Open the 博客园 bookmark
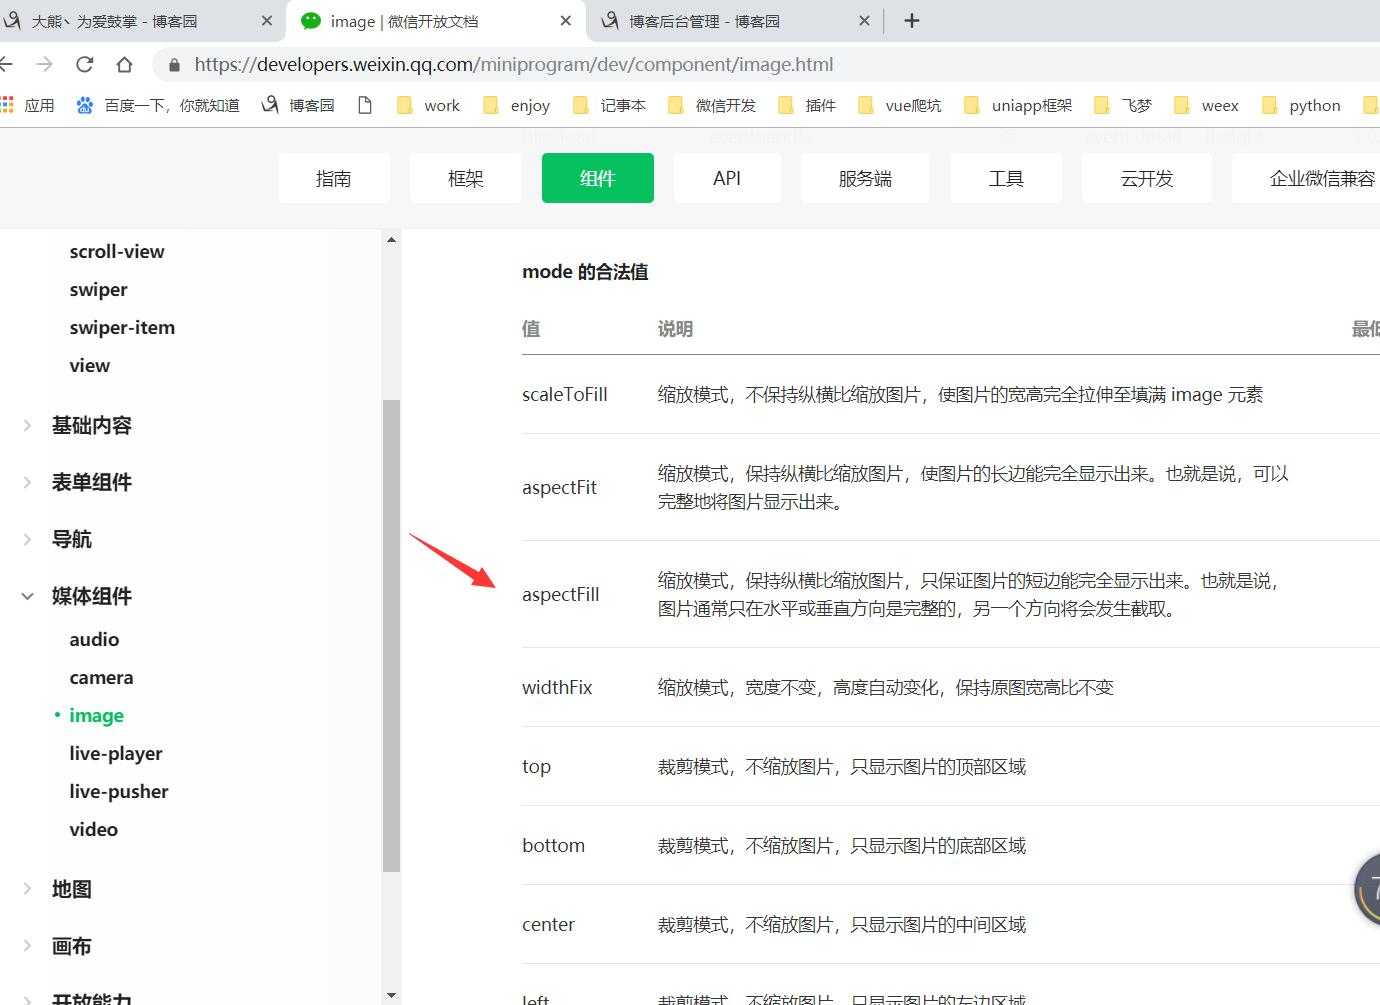This screenshot has height=1005, width=1380. 298,105
